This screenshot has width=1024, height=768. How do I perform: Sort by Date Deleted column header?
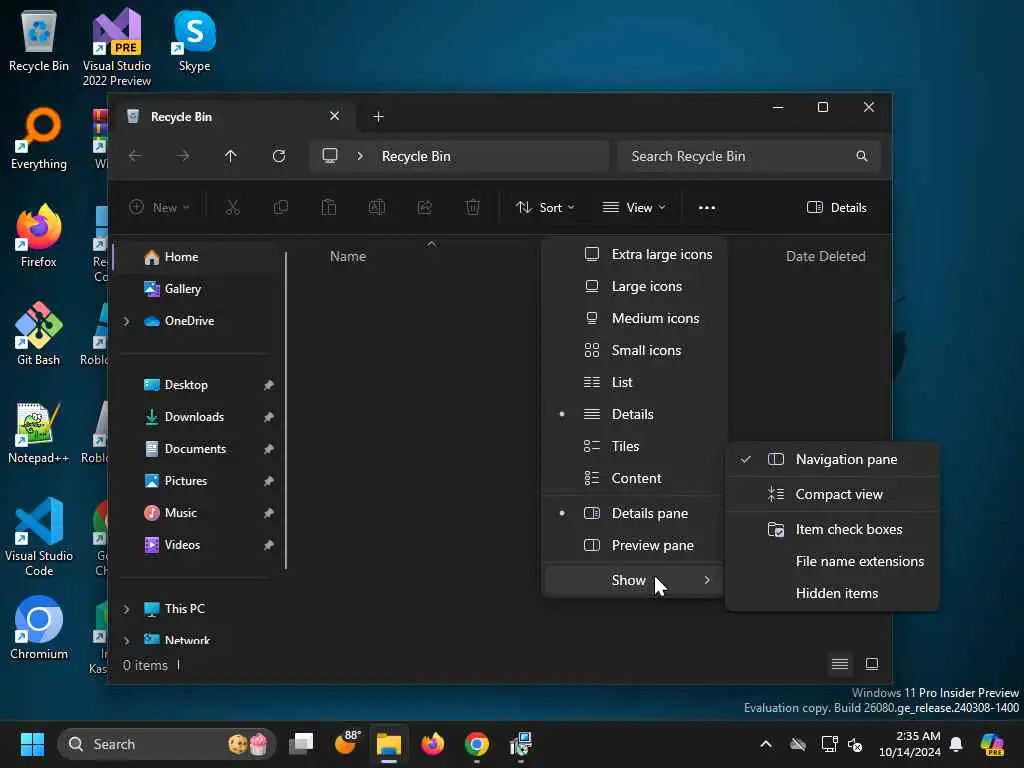825,256
